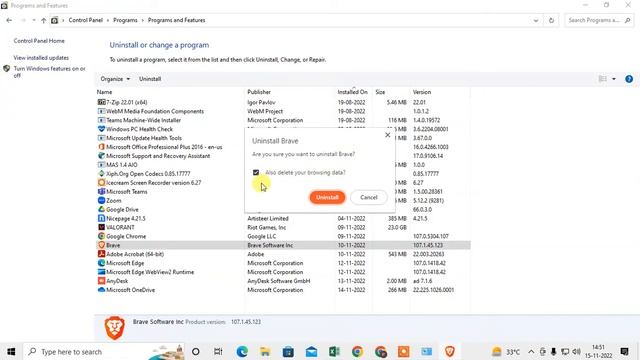
Task: Click the Google Drive icon in list
Action: 101,209
